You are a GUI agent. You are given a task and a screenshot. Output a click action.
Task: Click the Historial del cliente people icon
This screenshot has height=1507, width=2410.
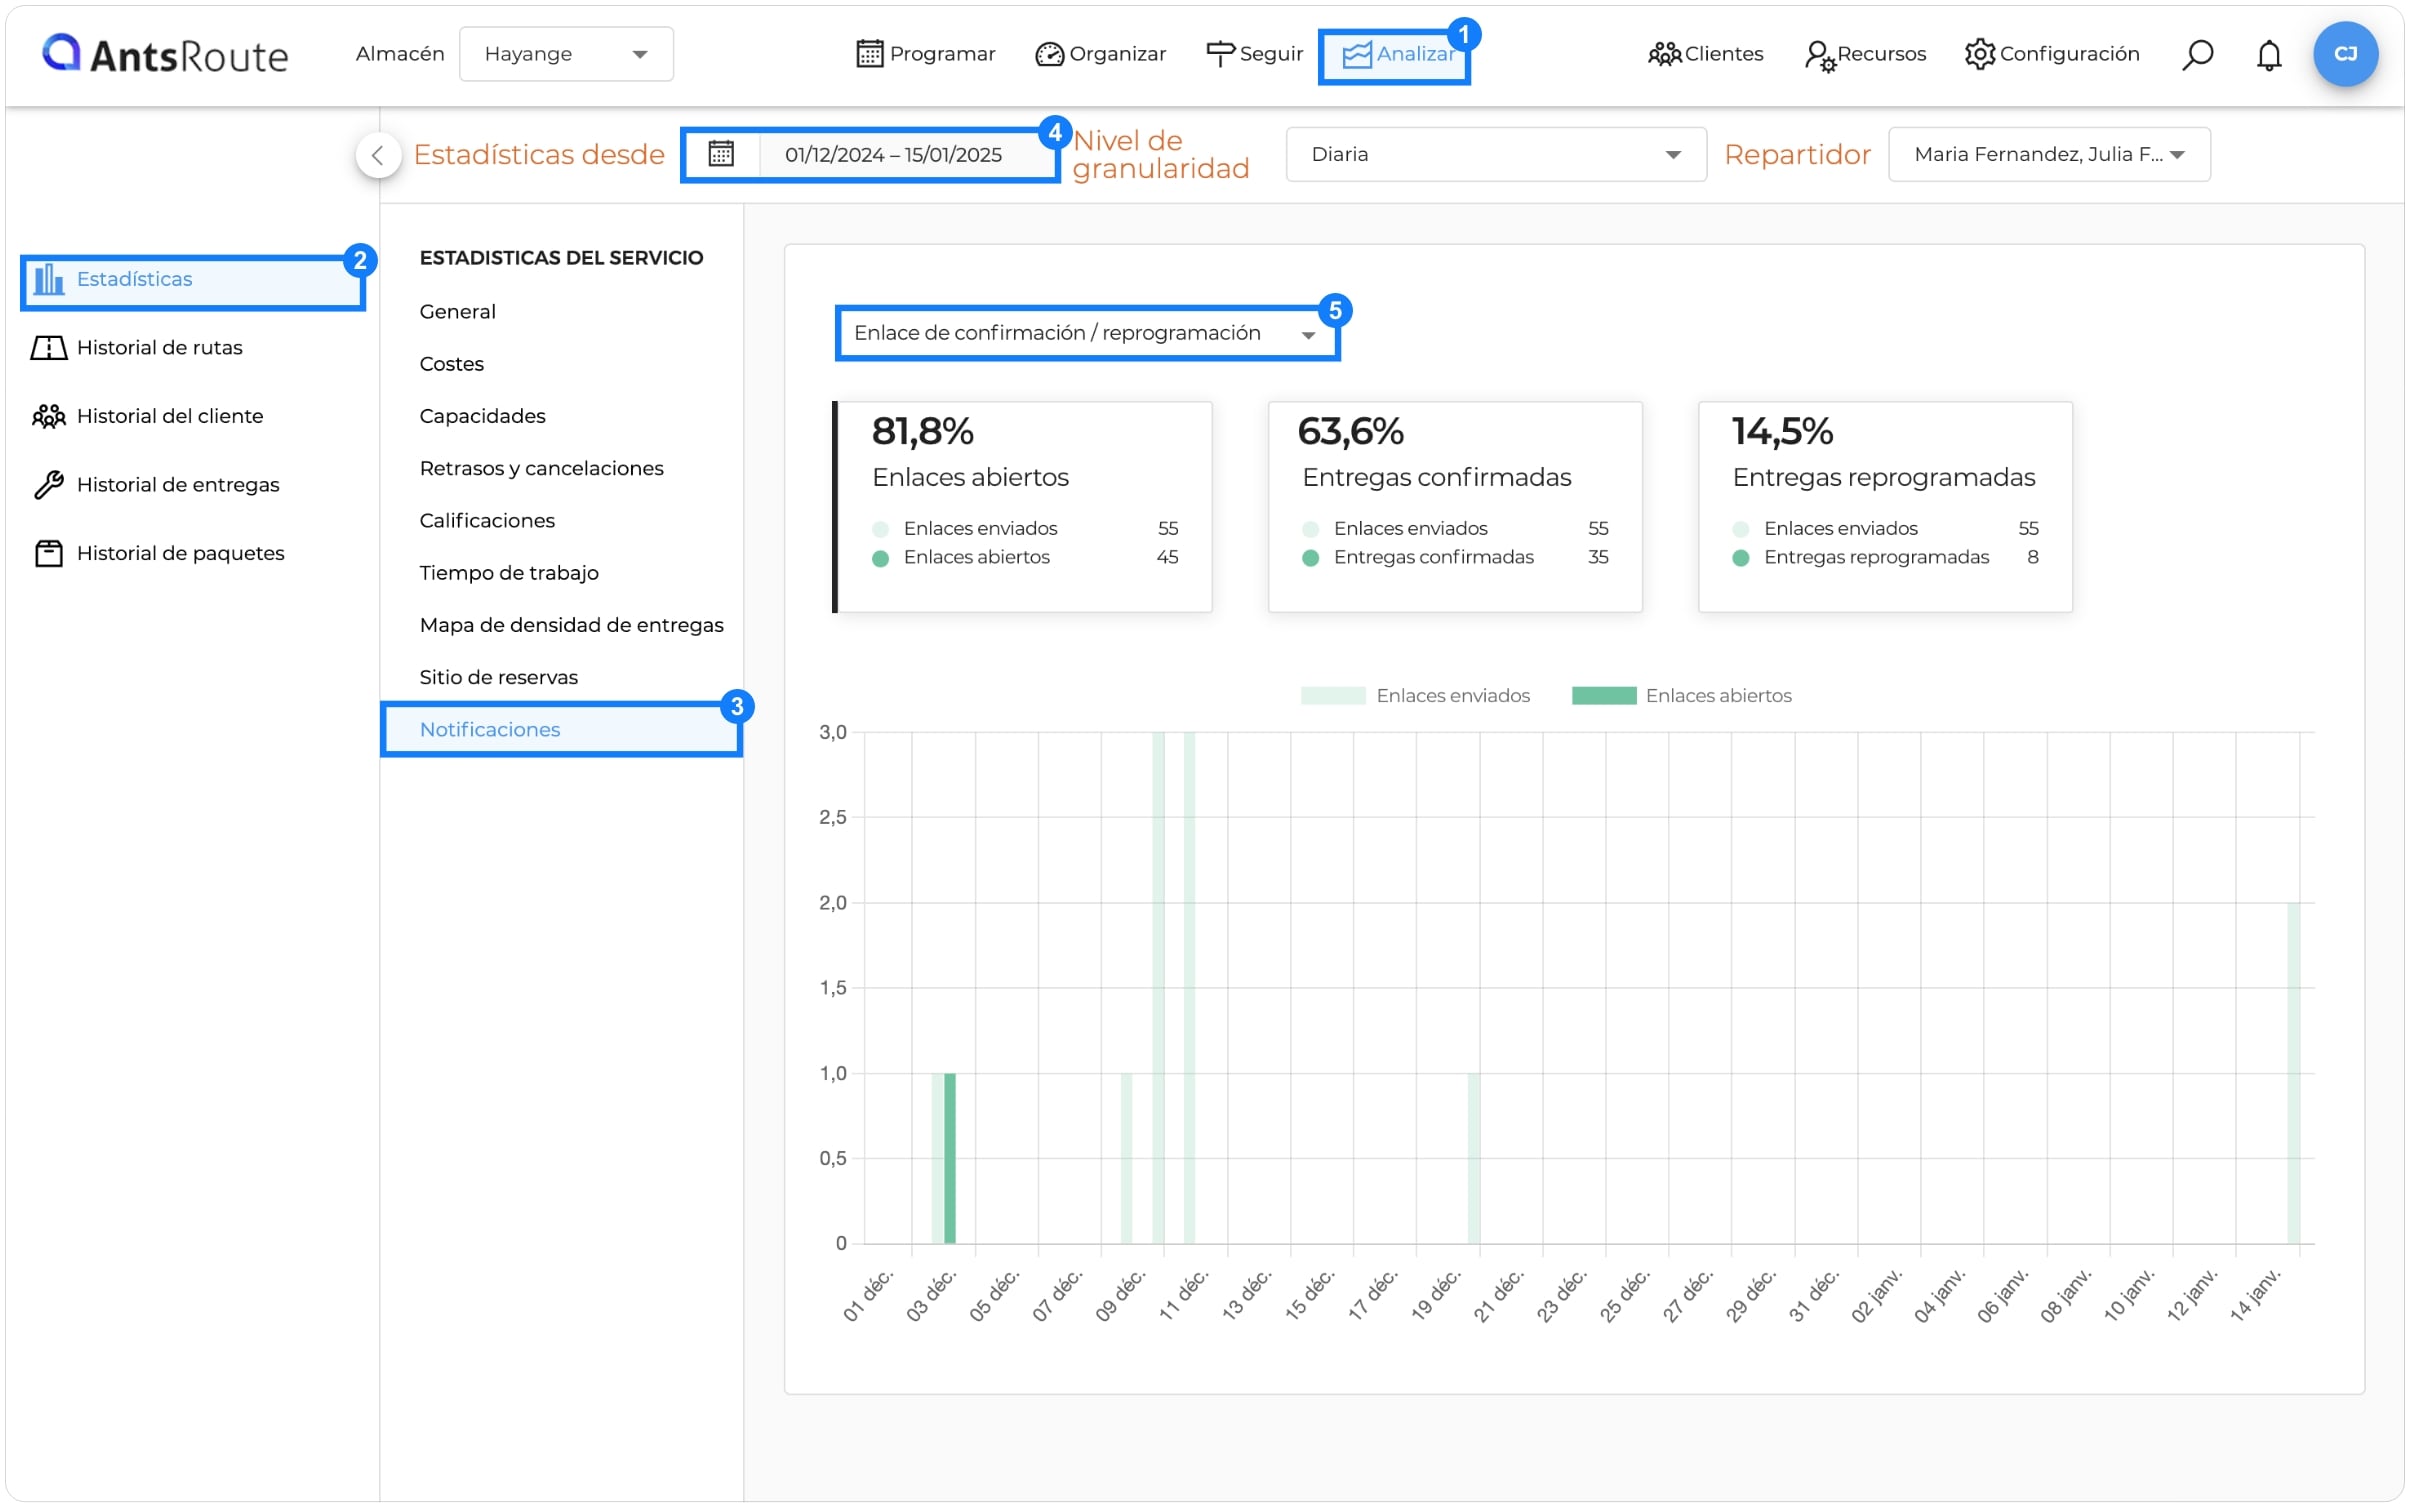pos(48,416)
